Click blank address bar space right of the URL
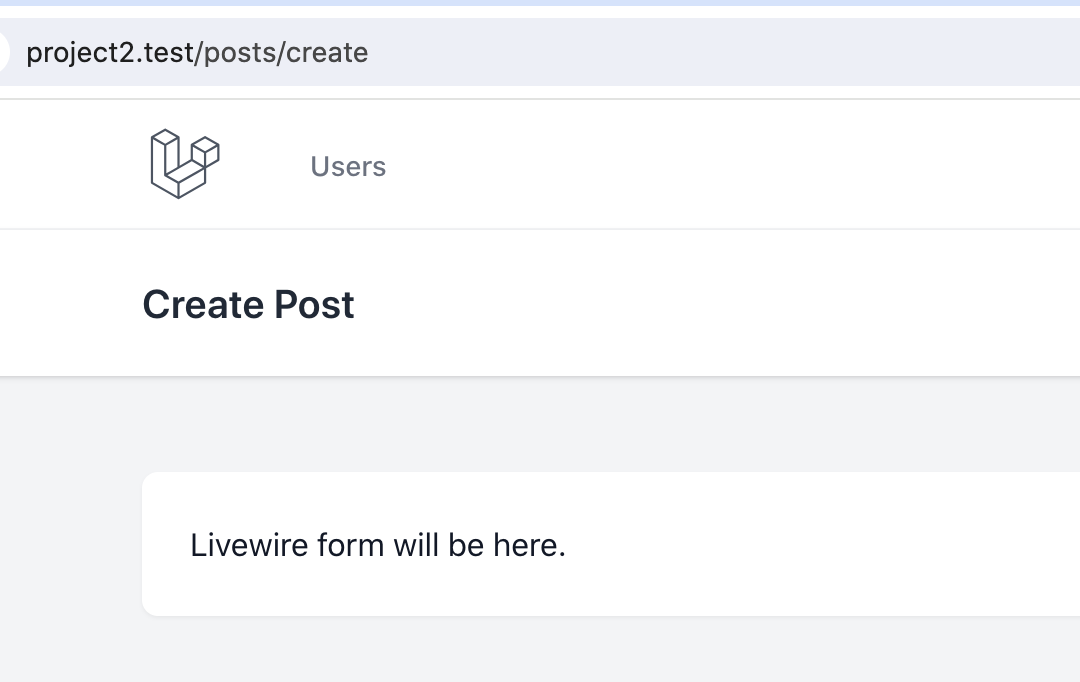 click(723, 52)
